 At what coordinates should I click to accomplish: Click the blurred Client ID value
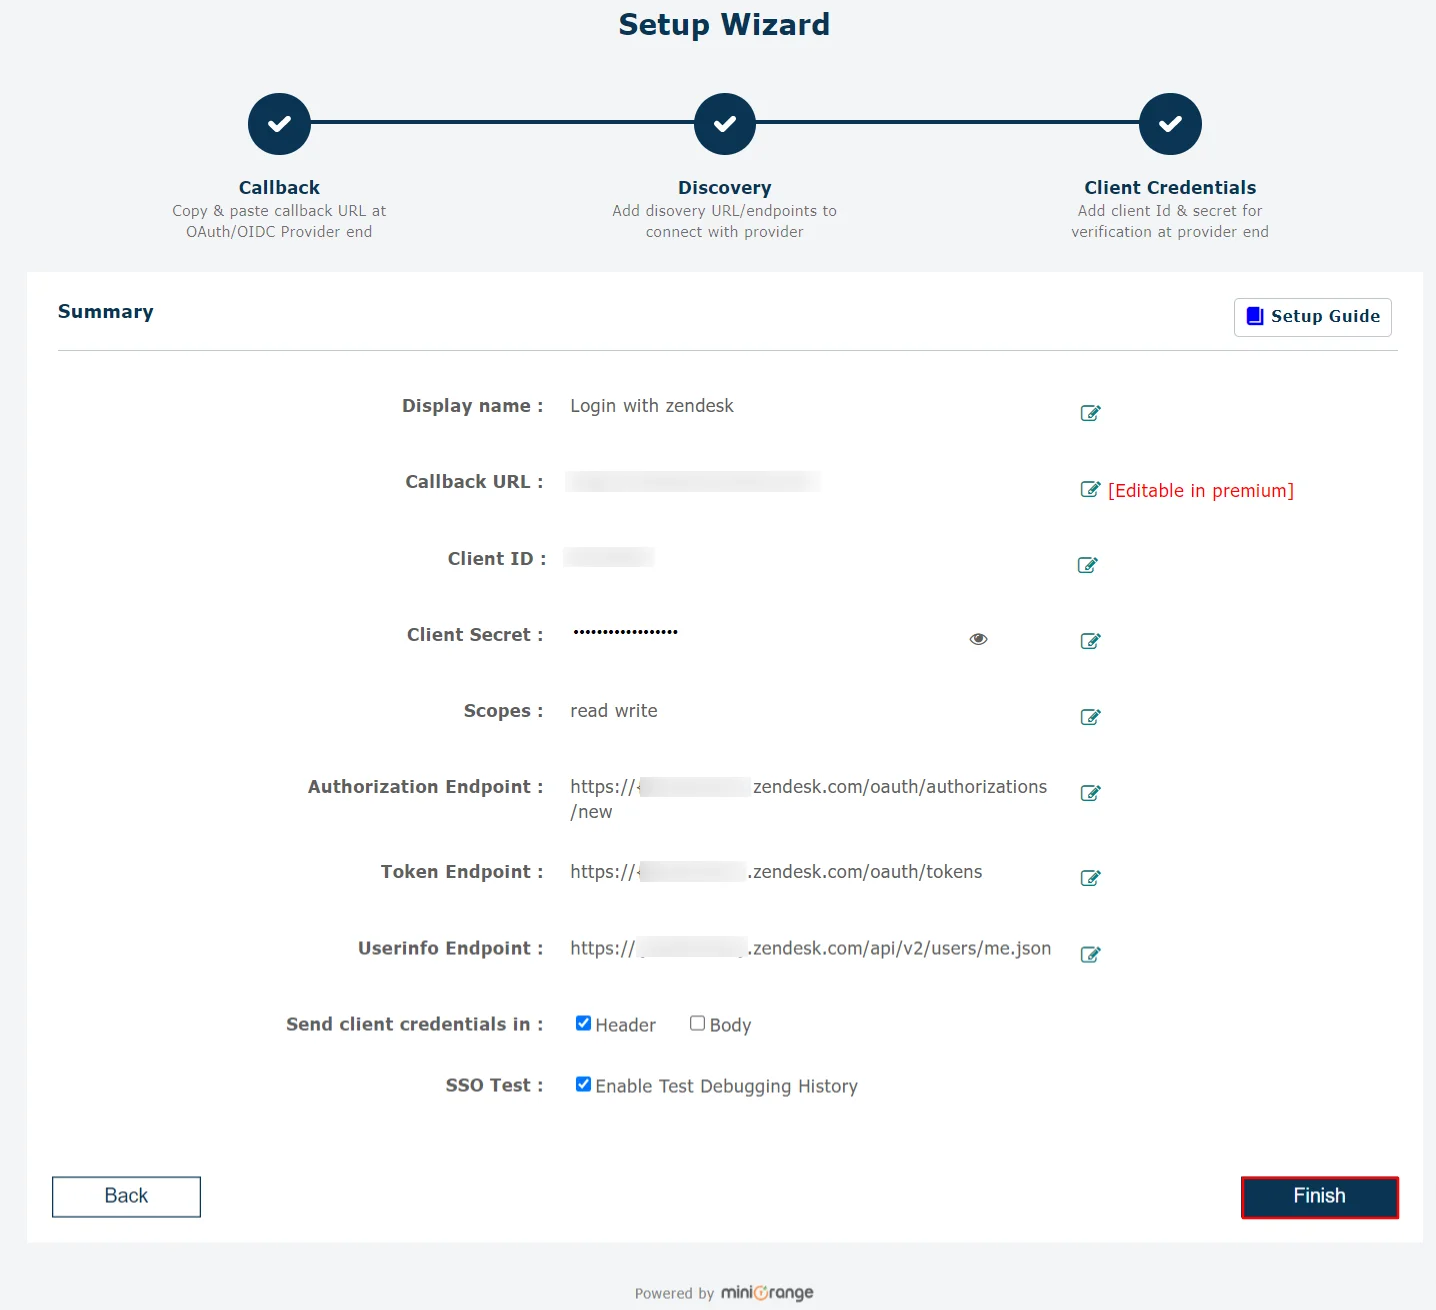609,557
